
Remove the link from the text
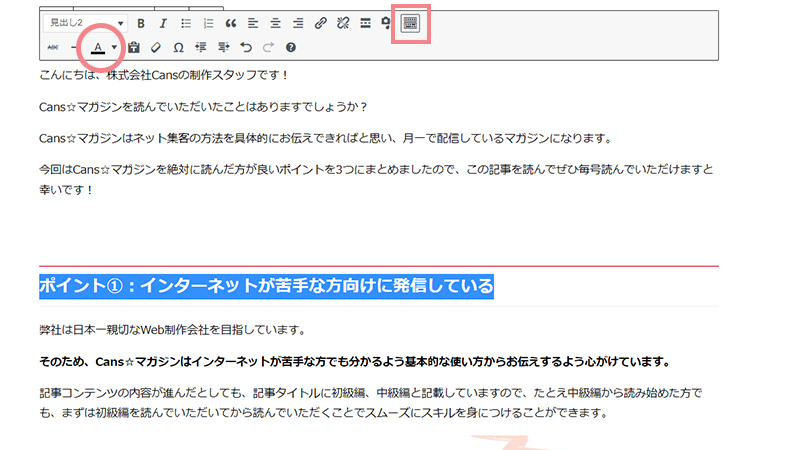(343, 23)
